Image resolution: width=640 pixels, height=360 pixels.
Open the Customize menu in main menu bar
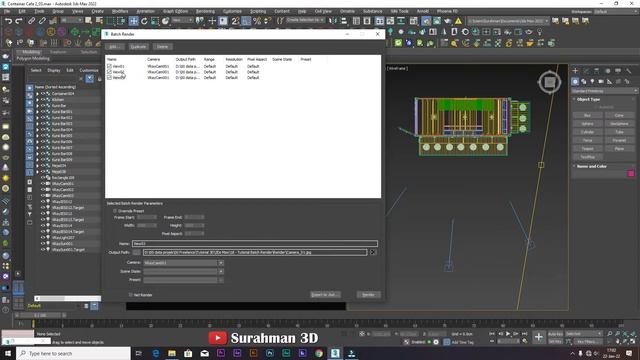[232, 11]
